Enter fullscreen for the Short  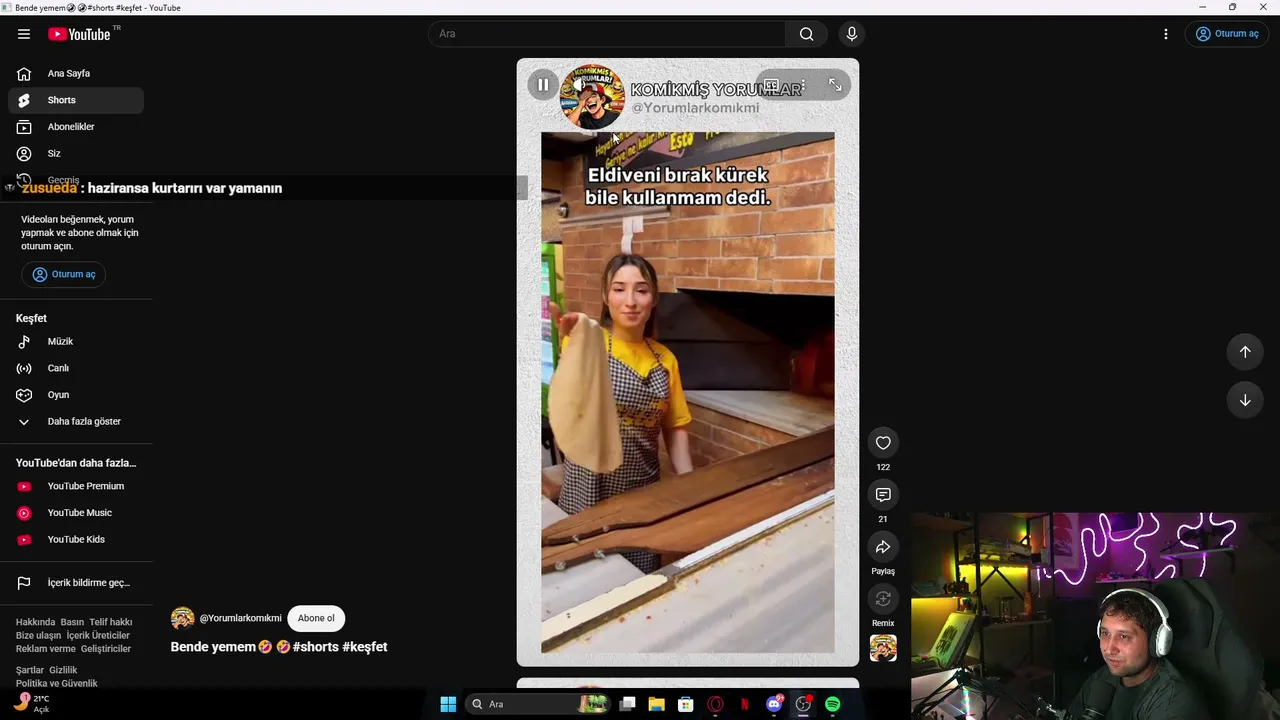pyautogui.click(x=835, y=85)
